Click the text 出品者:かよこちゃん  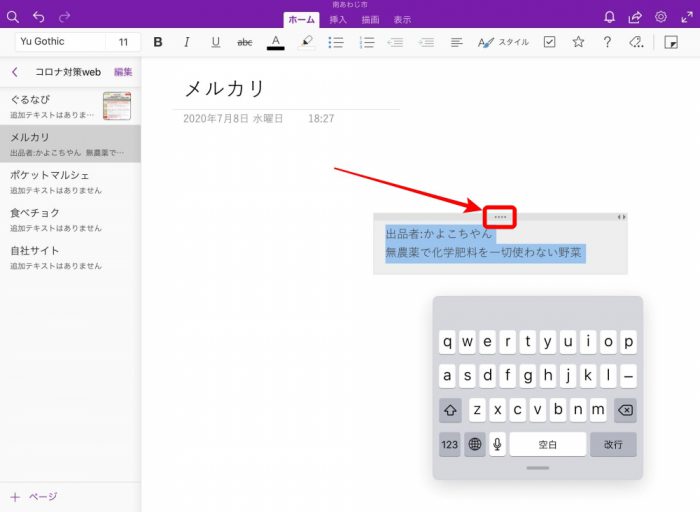[438, 233]
